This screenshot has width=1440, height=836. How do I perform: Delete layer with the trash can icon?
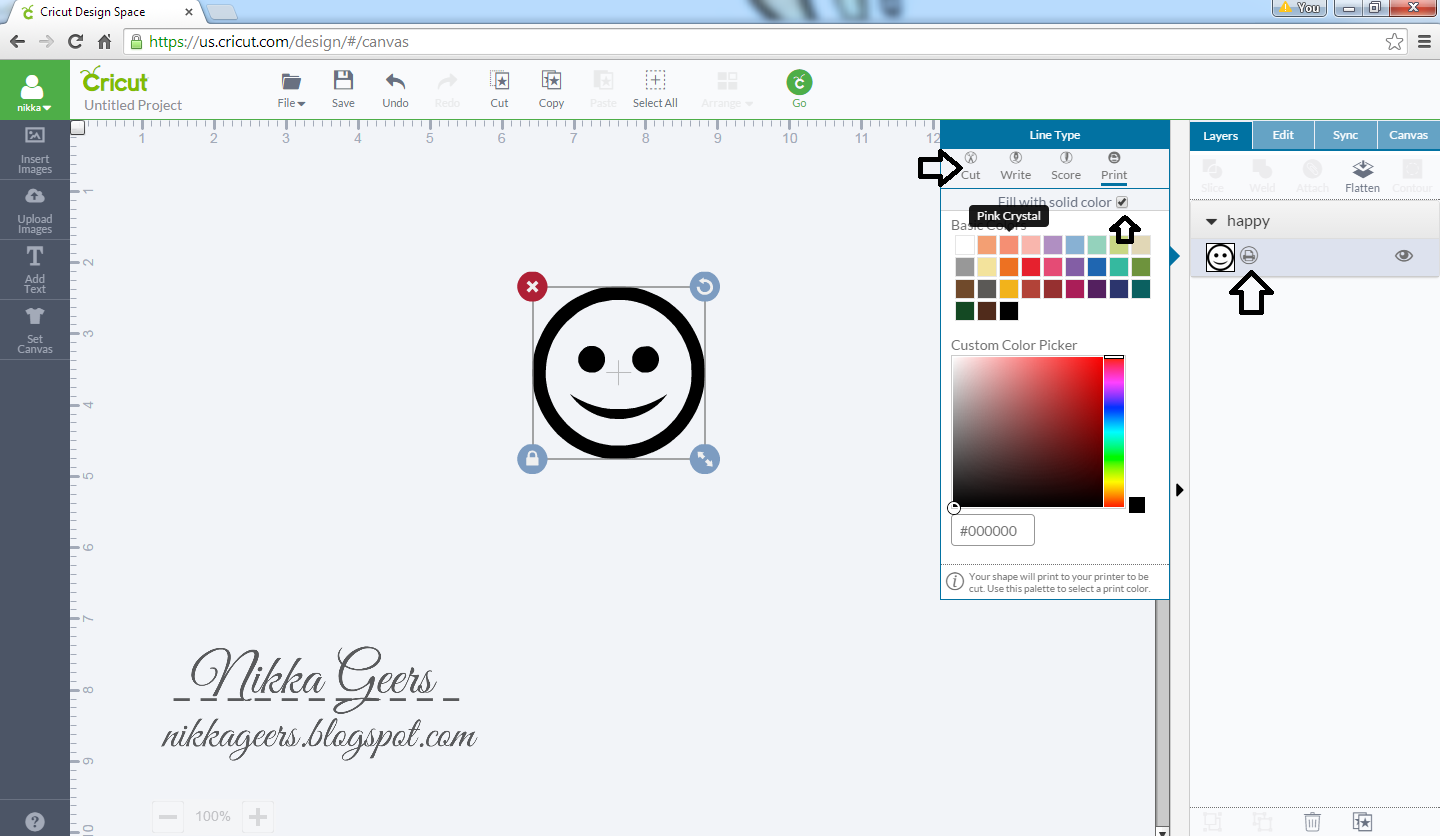pos(1312,820)
